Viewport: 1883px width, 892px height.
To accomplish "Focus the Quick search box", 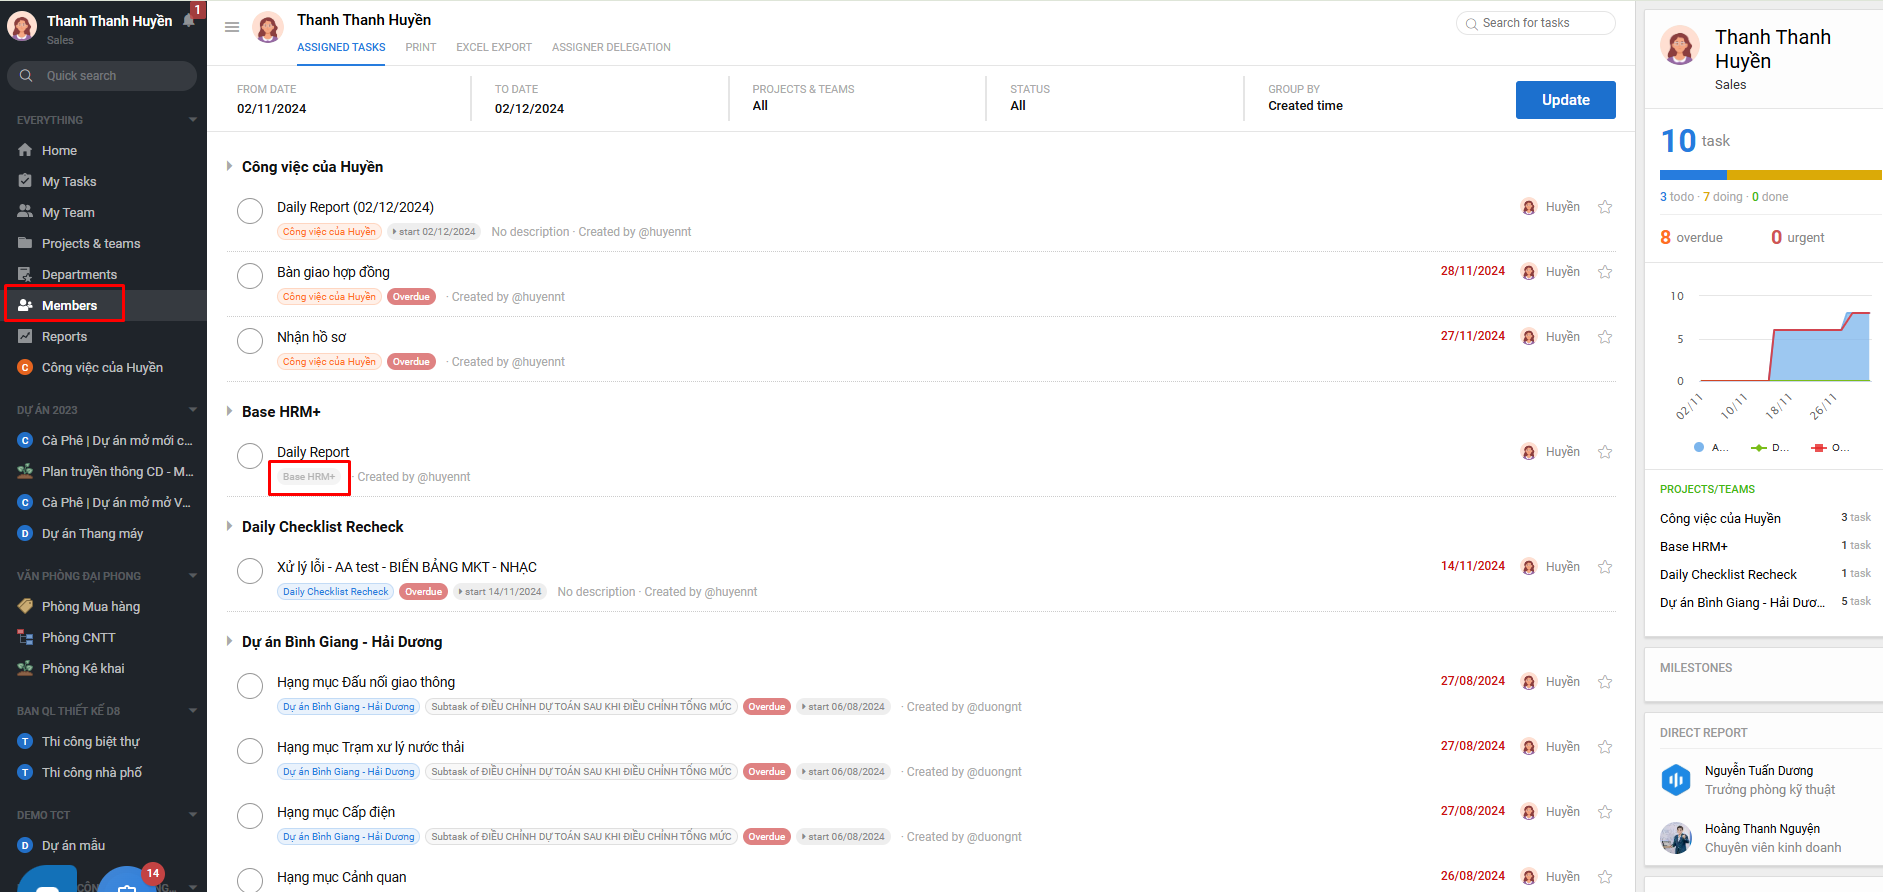I will [102, 76].
